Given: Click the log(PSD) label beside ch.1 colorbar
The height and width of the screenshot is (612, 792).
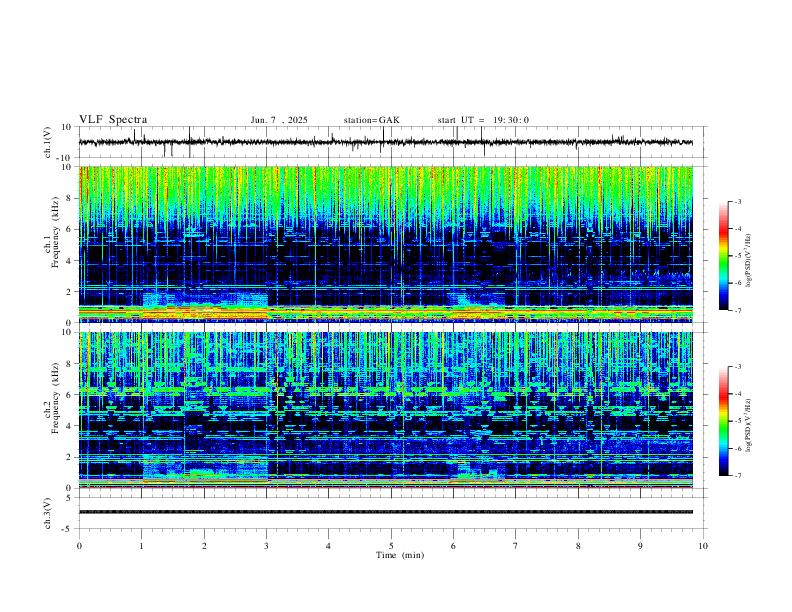Looking at the screenshot, I should [x=748, y=260].
